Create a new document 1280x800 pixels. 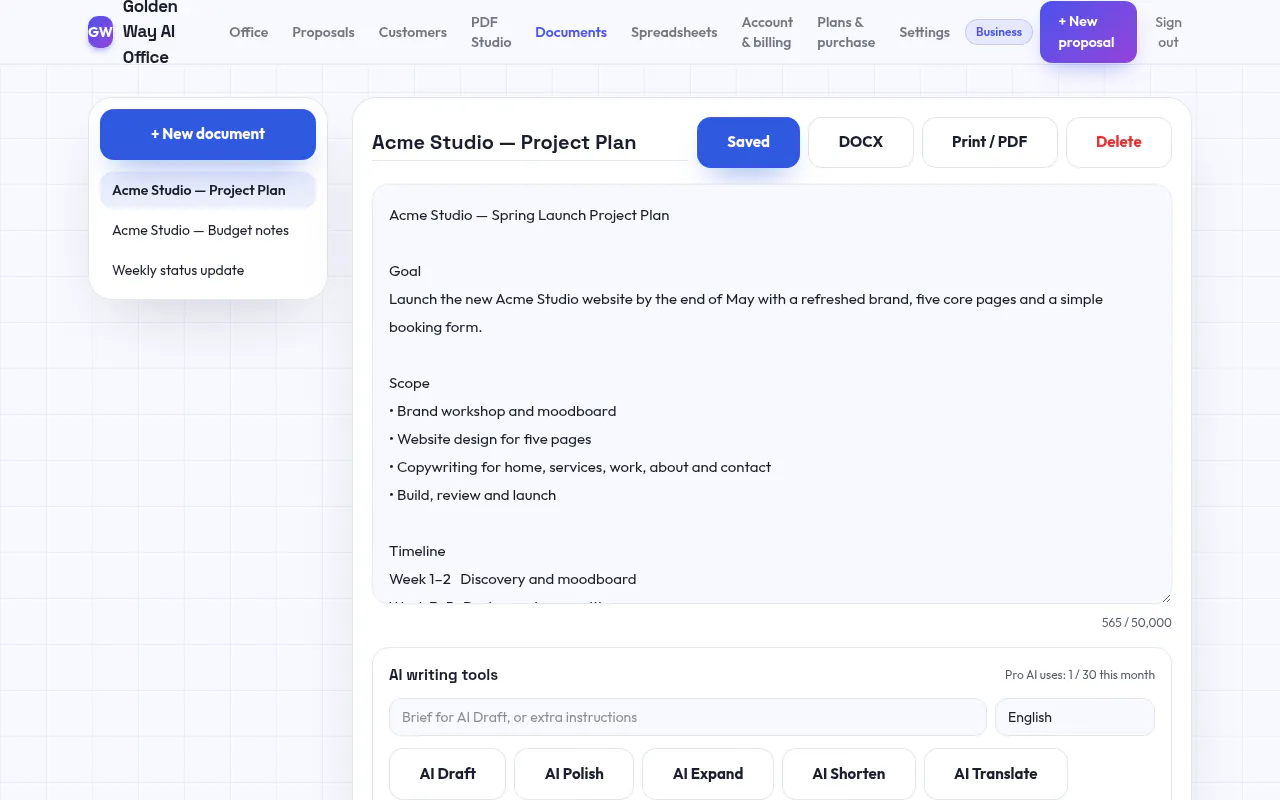(208, 134)
